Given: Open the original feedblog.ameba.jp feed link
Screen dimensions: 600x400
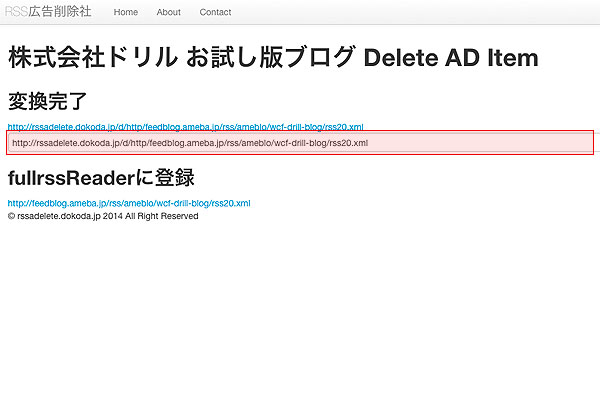Looking at the screenshot, I should pos(129,203).
